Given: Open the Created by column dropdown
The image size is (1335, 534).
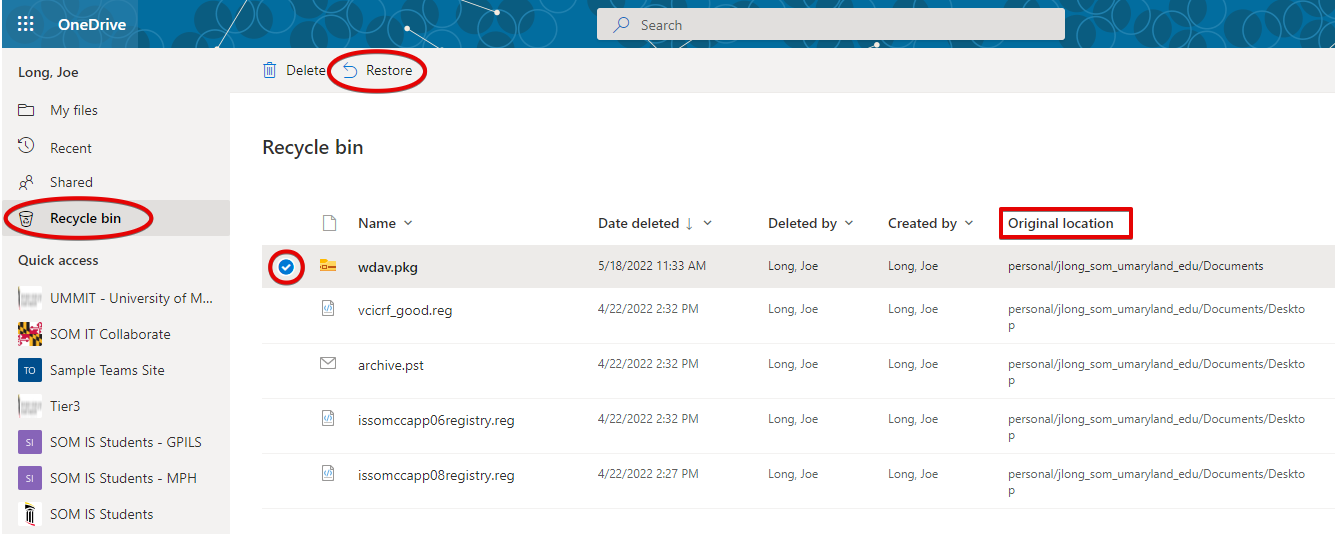Looking at the screenshot, I should 969,223.
